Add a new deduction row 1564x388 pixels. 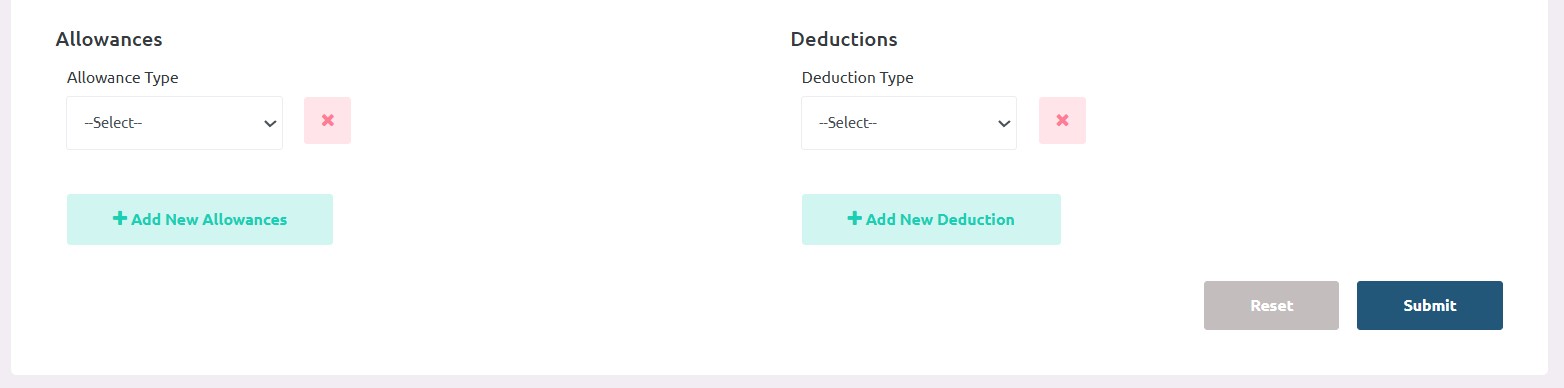(931, 219)
